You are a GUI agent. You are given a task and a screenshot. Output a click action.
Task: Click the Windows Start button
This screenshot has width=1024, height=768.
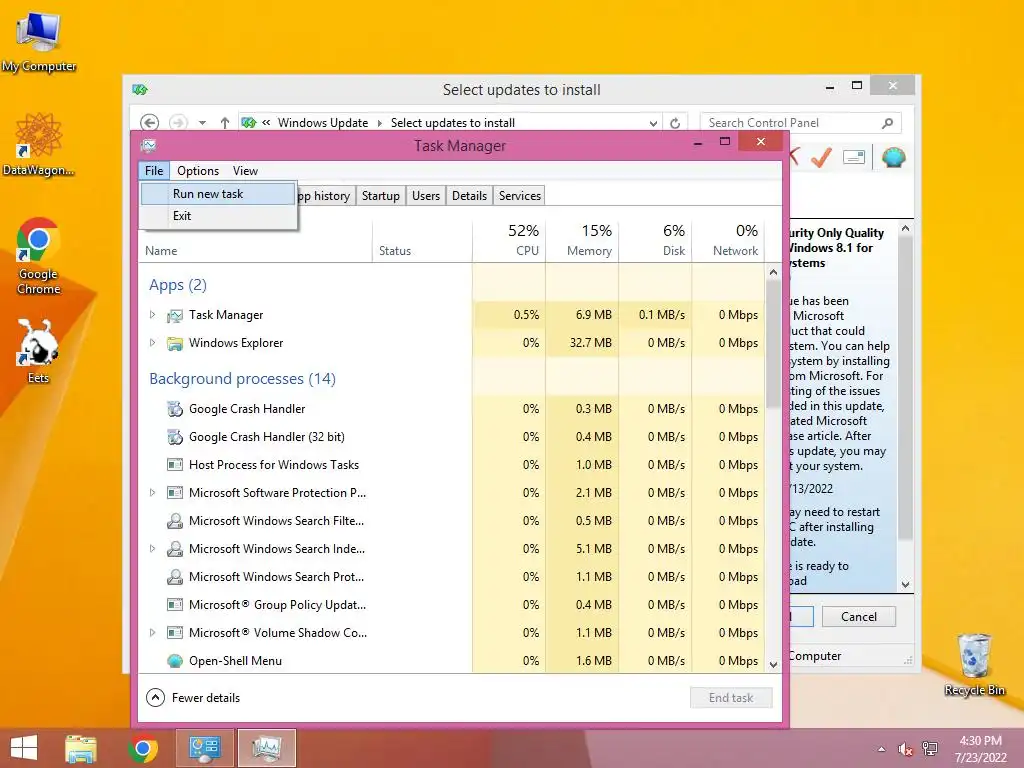24,748
